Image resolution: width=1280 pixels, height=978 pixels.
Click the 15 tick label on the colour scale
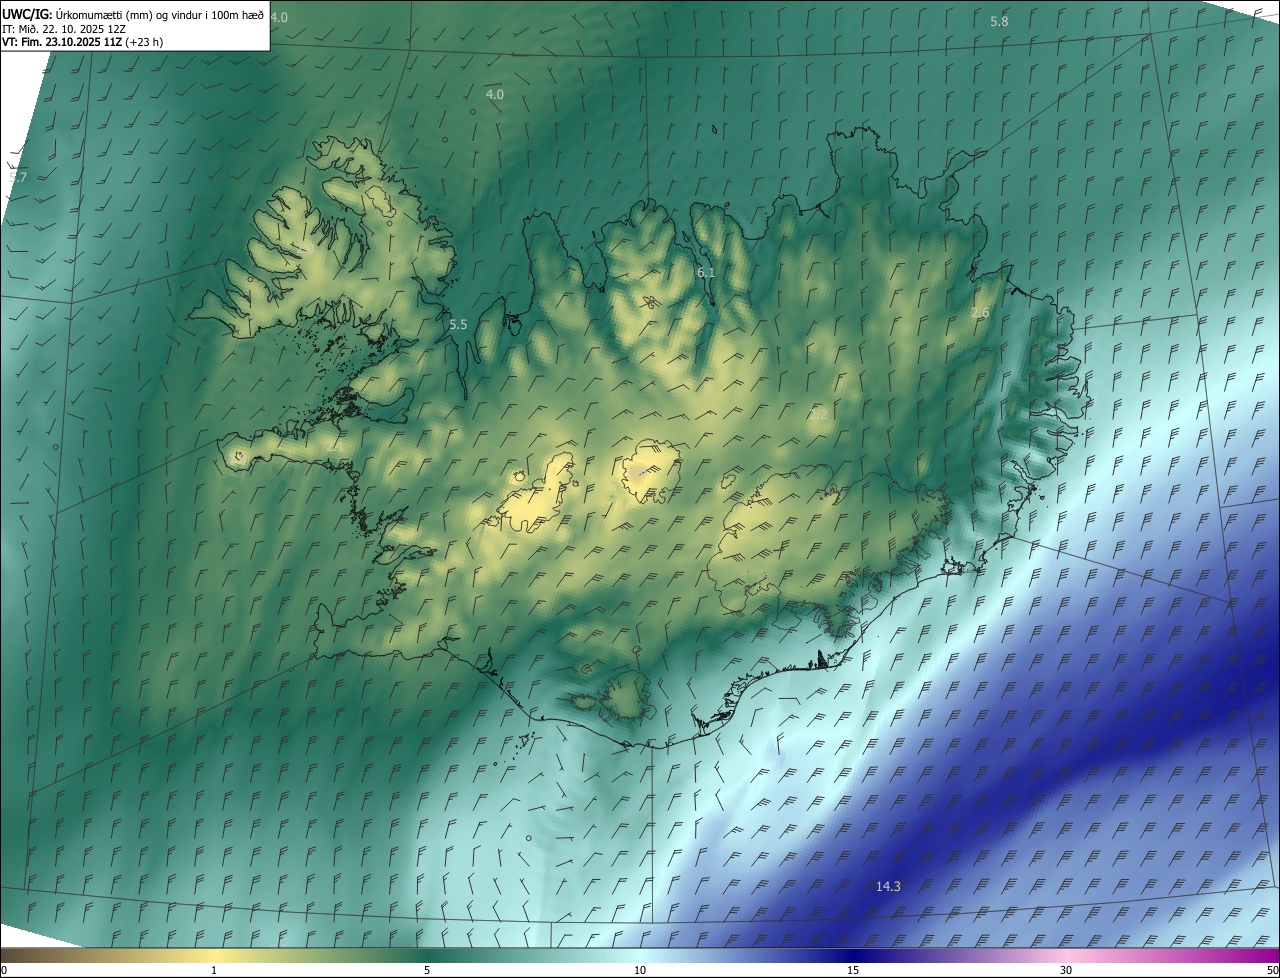pyautogui.click(x=853, y=970)
